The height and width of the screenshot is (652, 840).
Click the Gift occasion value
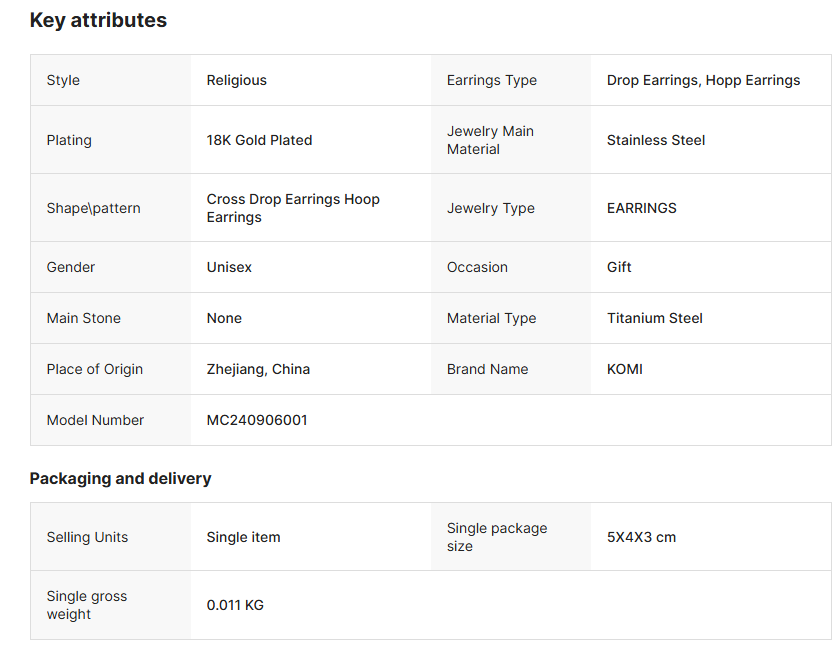click(619, 267)
